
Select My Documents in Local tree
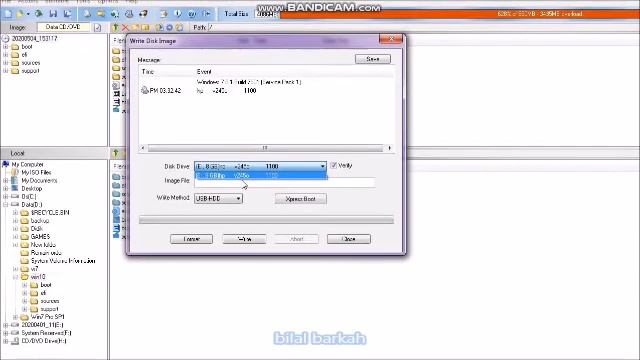pyautogui.click(x=39, y=180)
